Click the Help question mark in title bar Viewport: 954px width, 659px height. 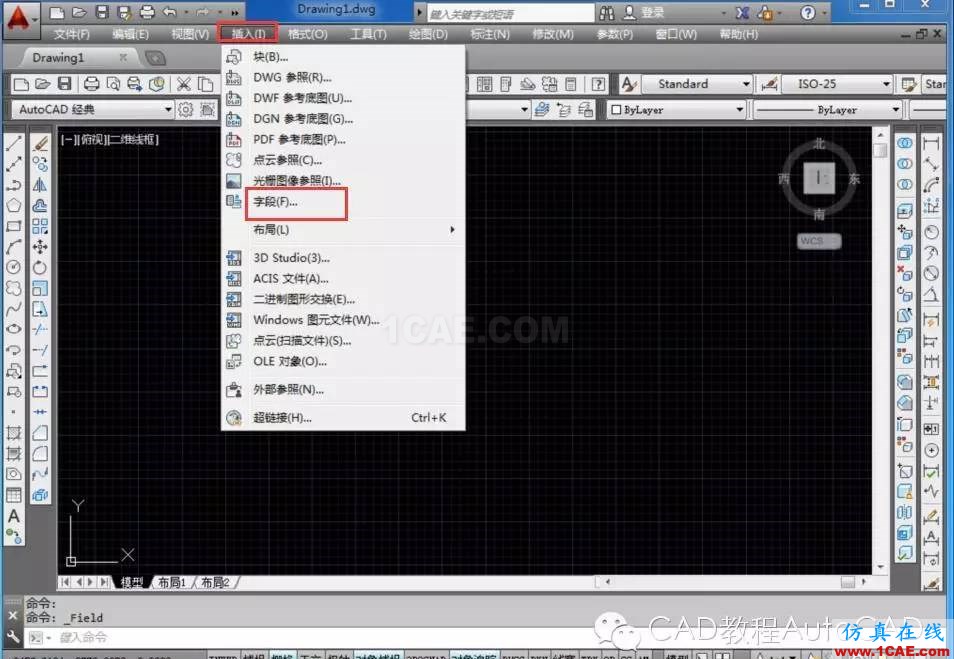(807, 12)
